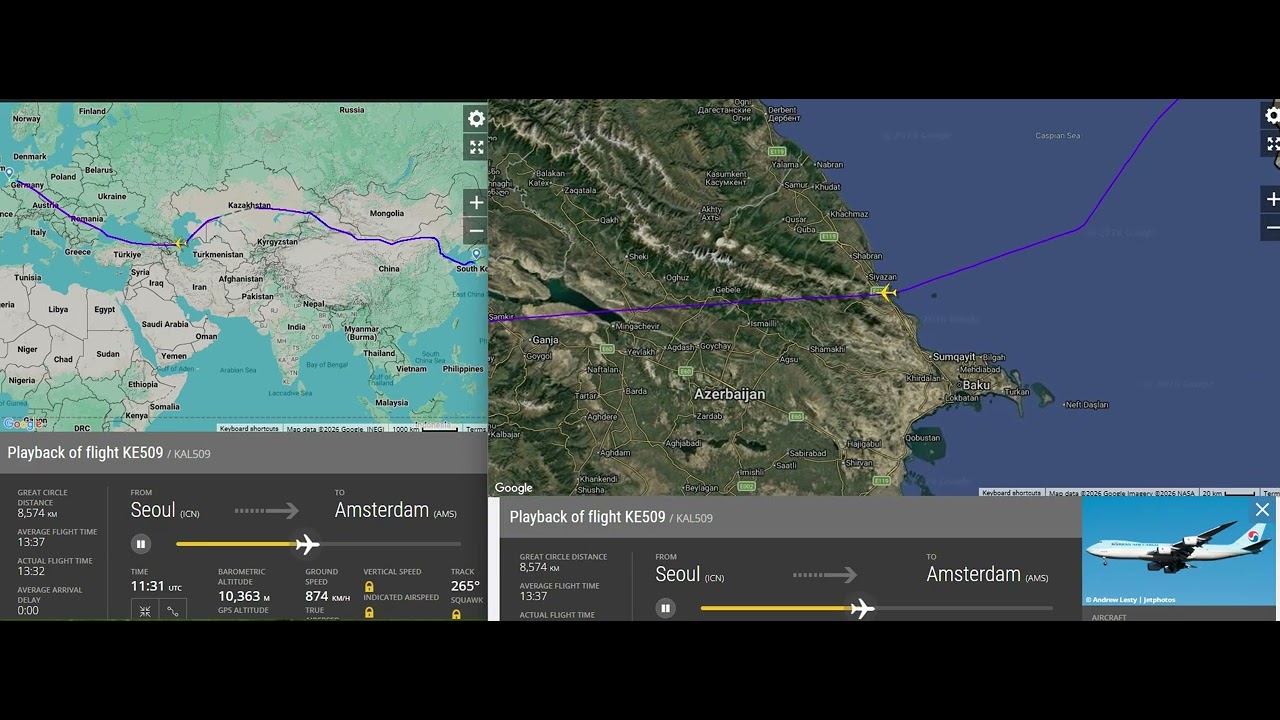Click Azerbaijan country label on satellite map
The height and width of the screenshot is (720, 1280).
[x=730, y=394]
